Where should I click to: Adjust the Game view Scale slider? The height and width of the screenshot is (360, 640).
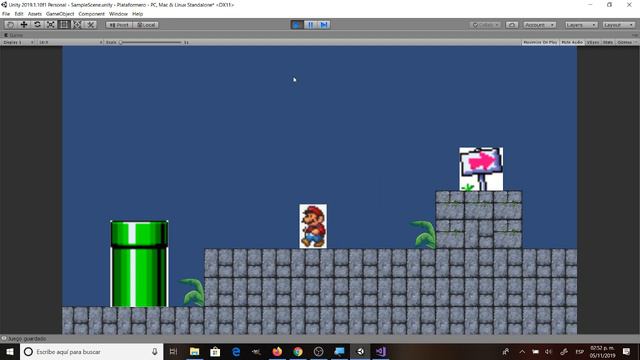pyautogui.click(x=151, y=42)
